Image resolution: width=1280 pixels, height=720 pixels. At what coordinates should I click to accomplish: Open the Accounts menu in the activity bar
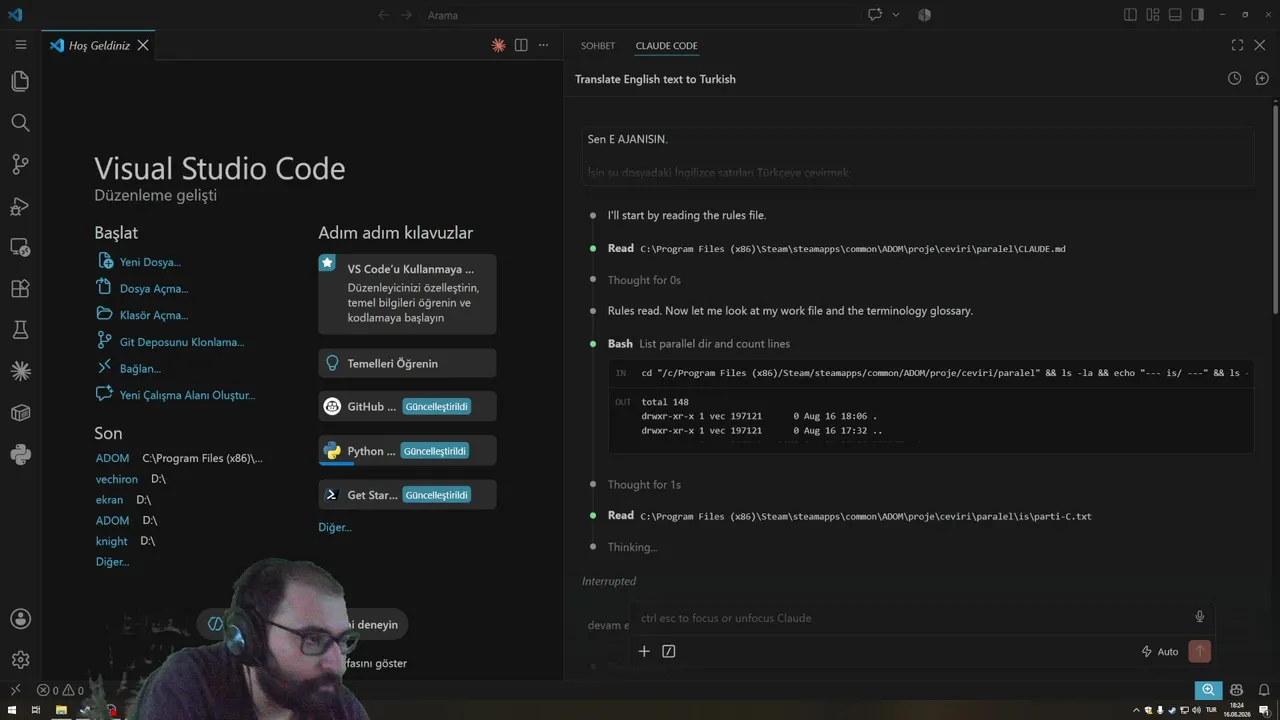click(20, 619)
